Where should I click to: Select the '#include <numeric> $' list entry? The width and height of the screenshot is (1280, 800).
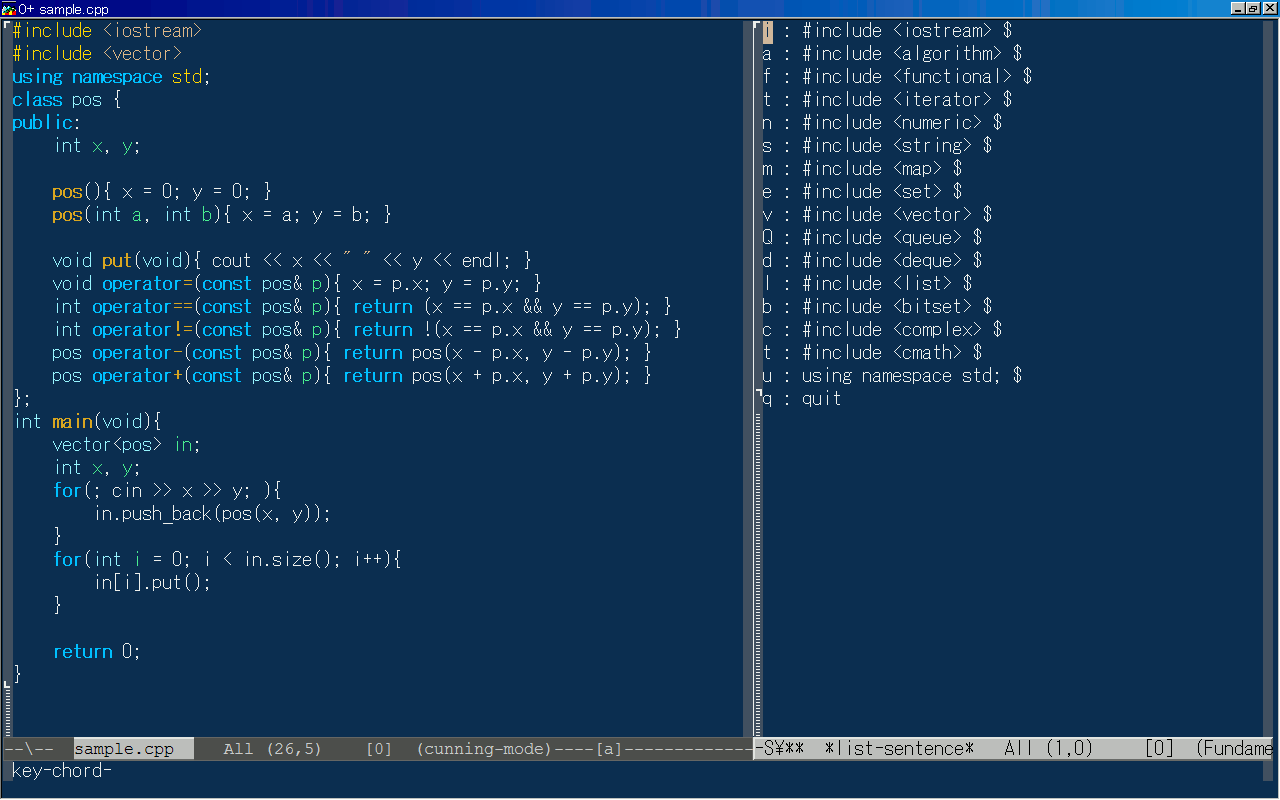tap(883, 123)
